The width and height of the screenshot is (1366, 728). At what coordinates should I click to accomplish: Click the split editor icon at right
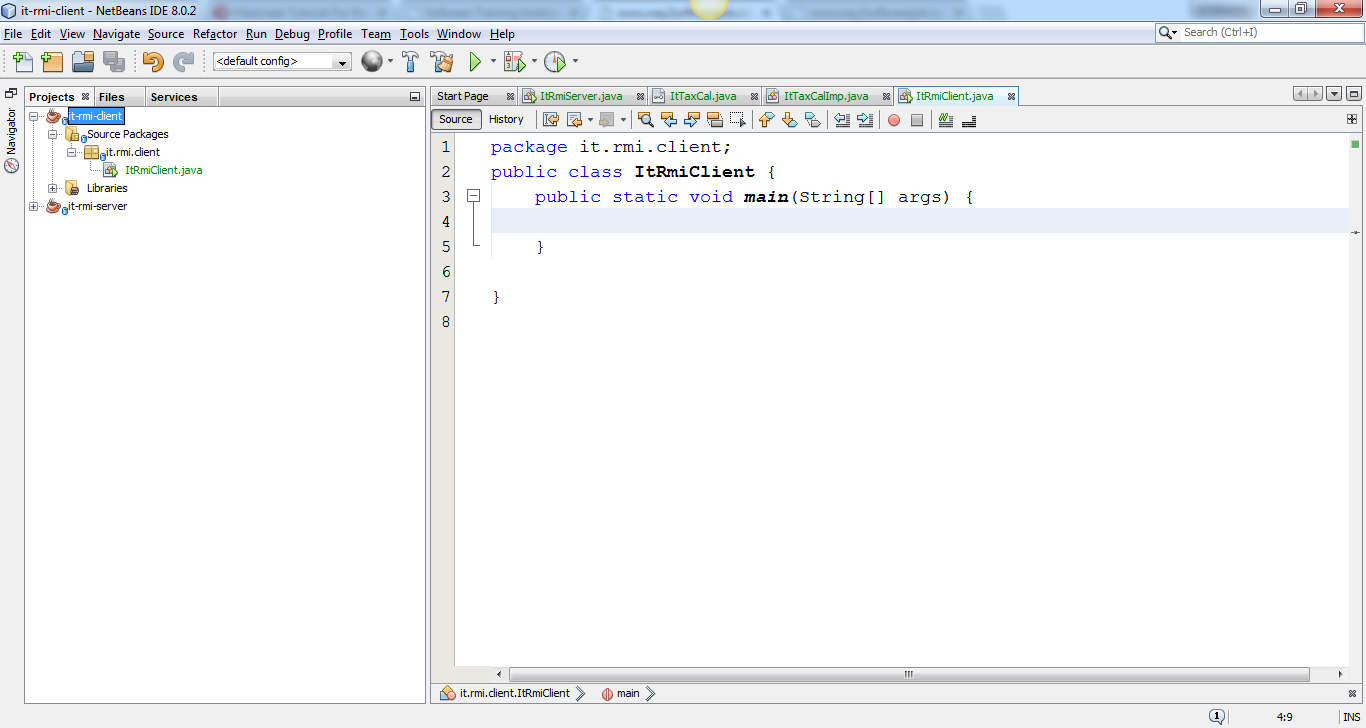pos(1352,119)
